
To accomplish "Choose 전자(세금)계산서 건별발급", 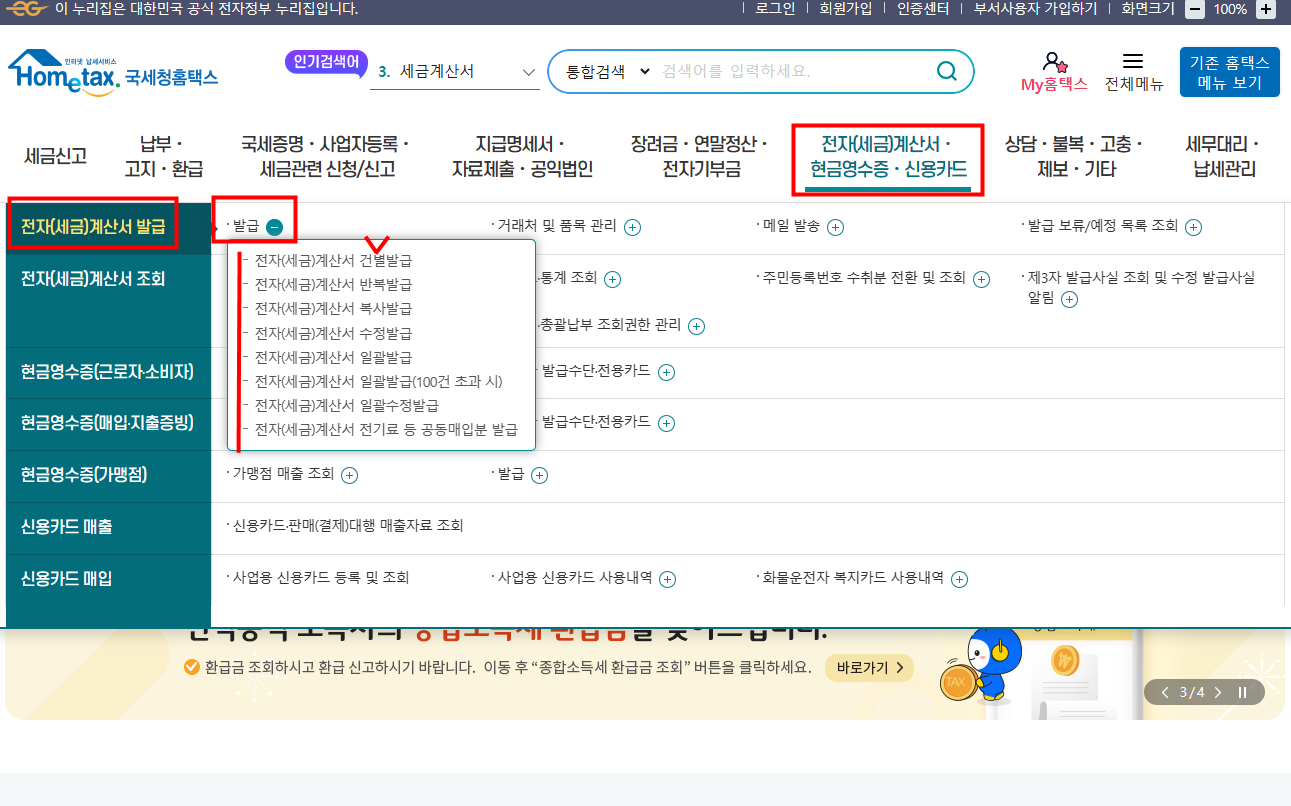I will tap(333, 260).
